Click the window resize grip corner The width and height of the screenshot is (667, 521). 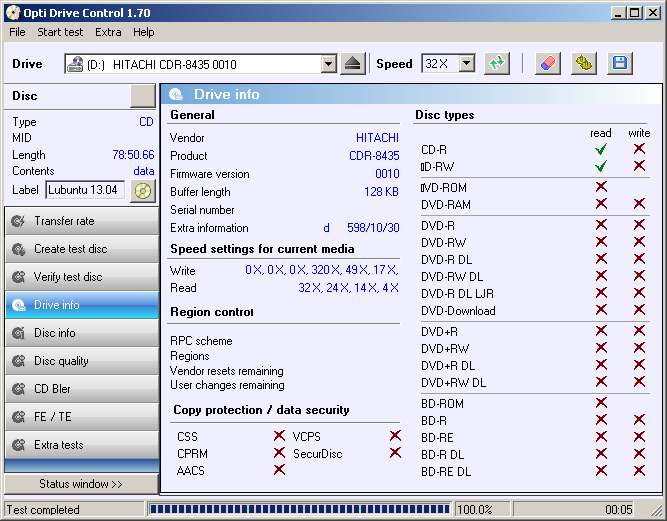click(x=656, y=510)
